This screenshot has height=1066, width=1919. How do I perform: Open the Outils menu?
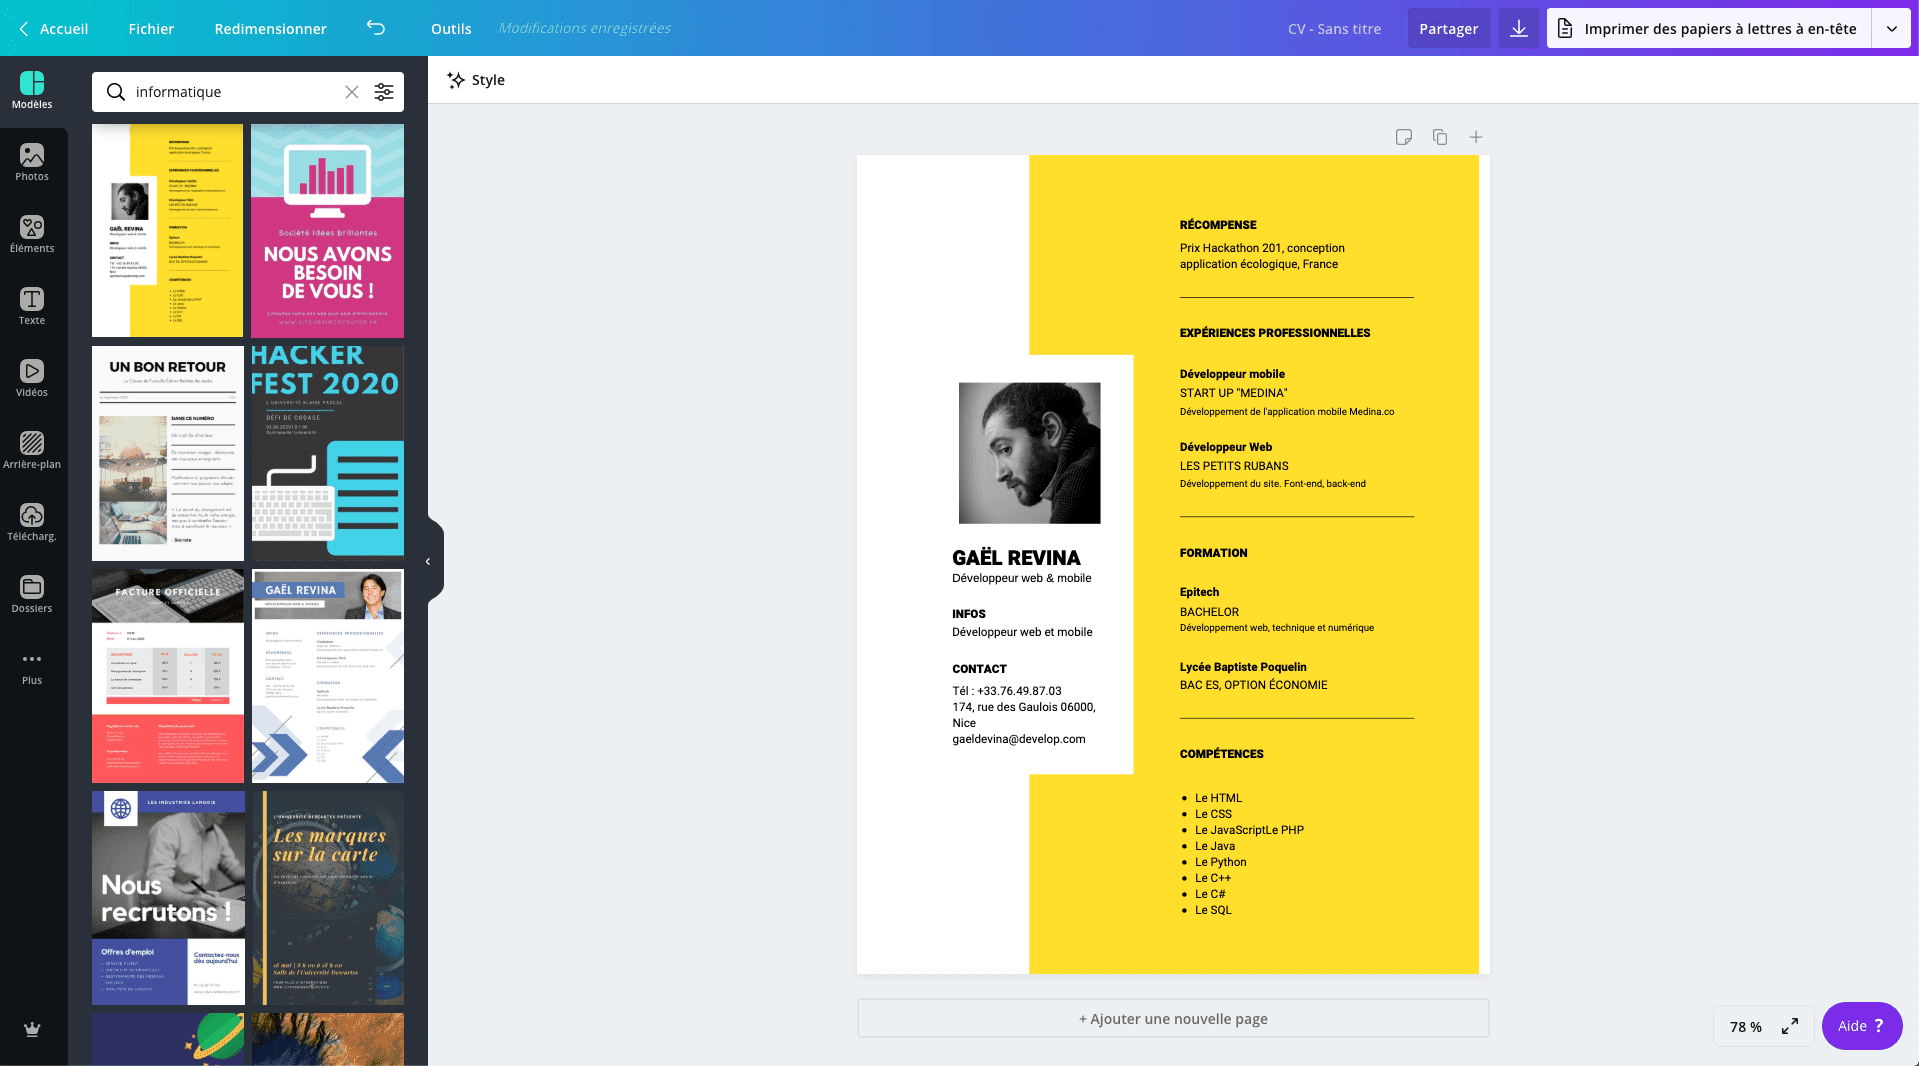point(450,28)
